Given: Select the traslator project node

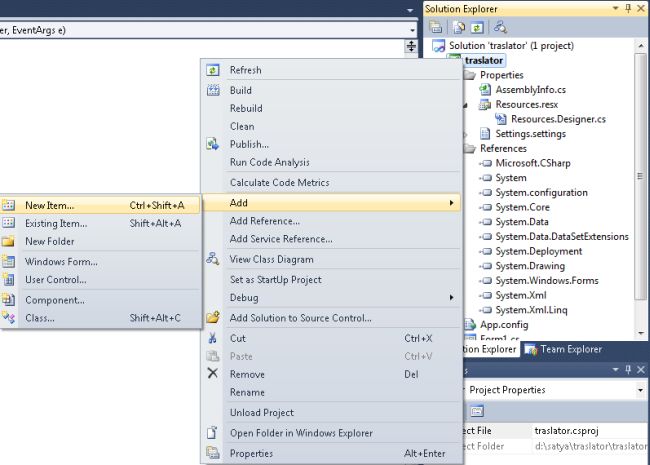Looking at the screenshot, I should pyautogui.click(x=484, y=61).
